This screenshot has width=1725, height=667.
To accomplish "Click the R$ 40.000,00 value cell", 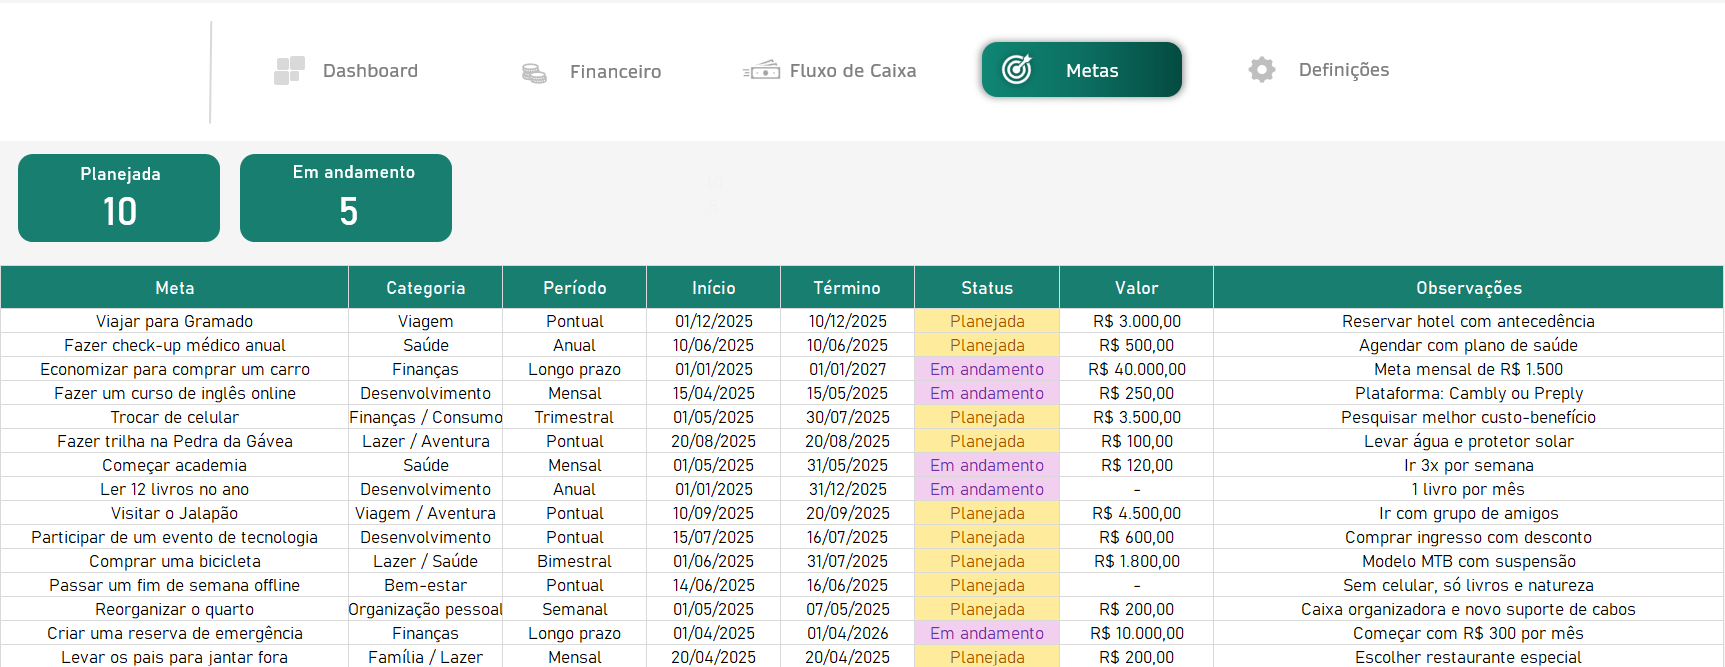I will pyautogui.click(x=1136, y=369).
